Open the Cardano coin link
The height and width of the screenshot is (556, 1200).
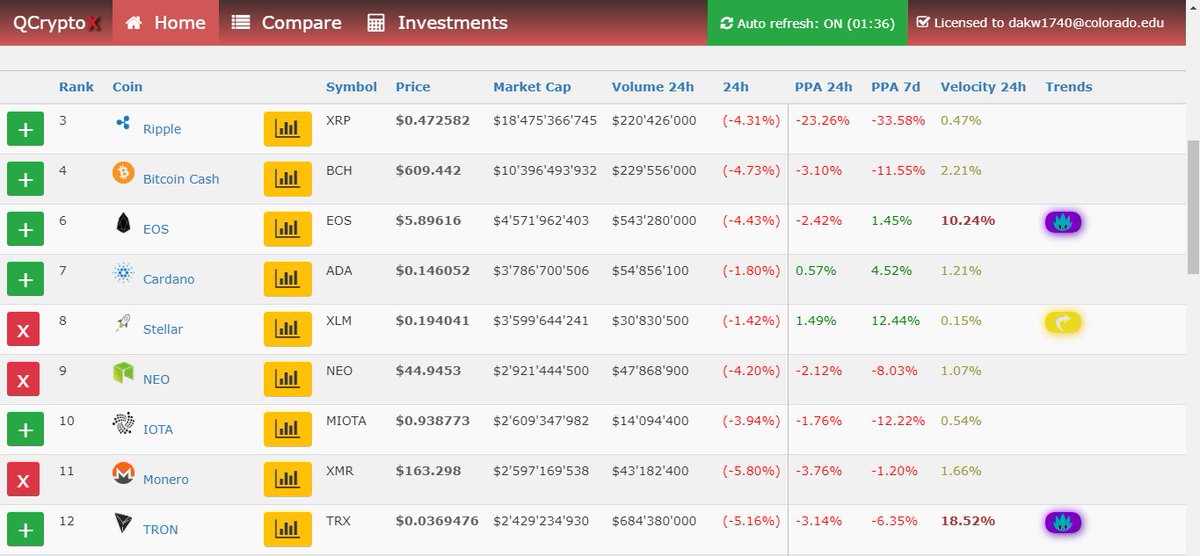168,279
